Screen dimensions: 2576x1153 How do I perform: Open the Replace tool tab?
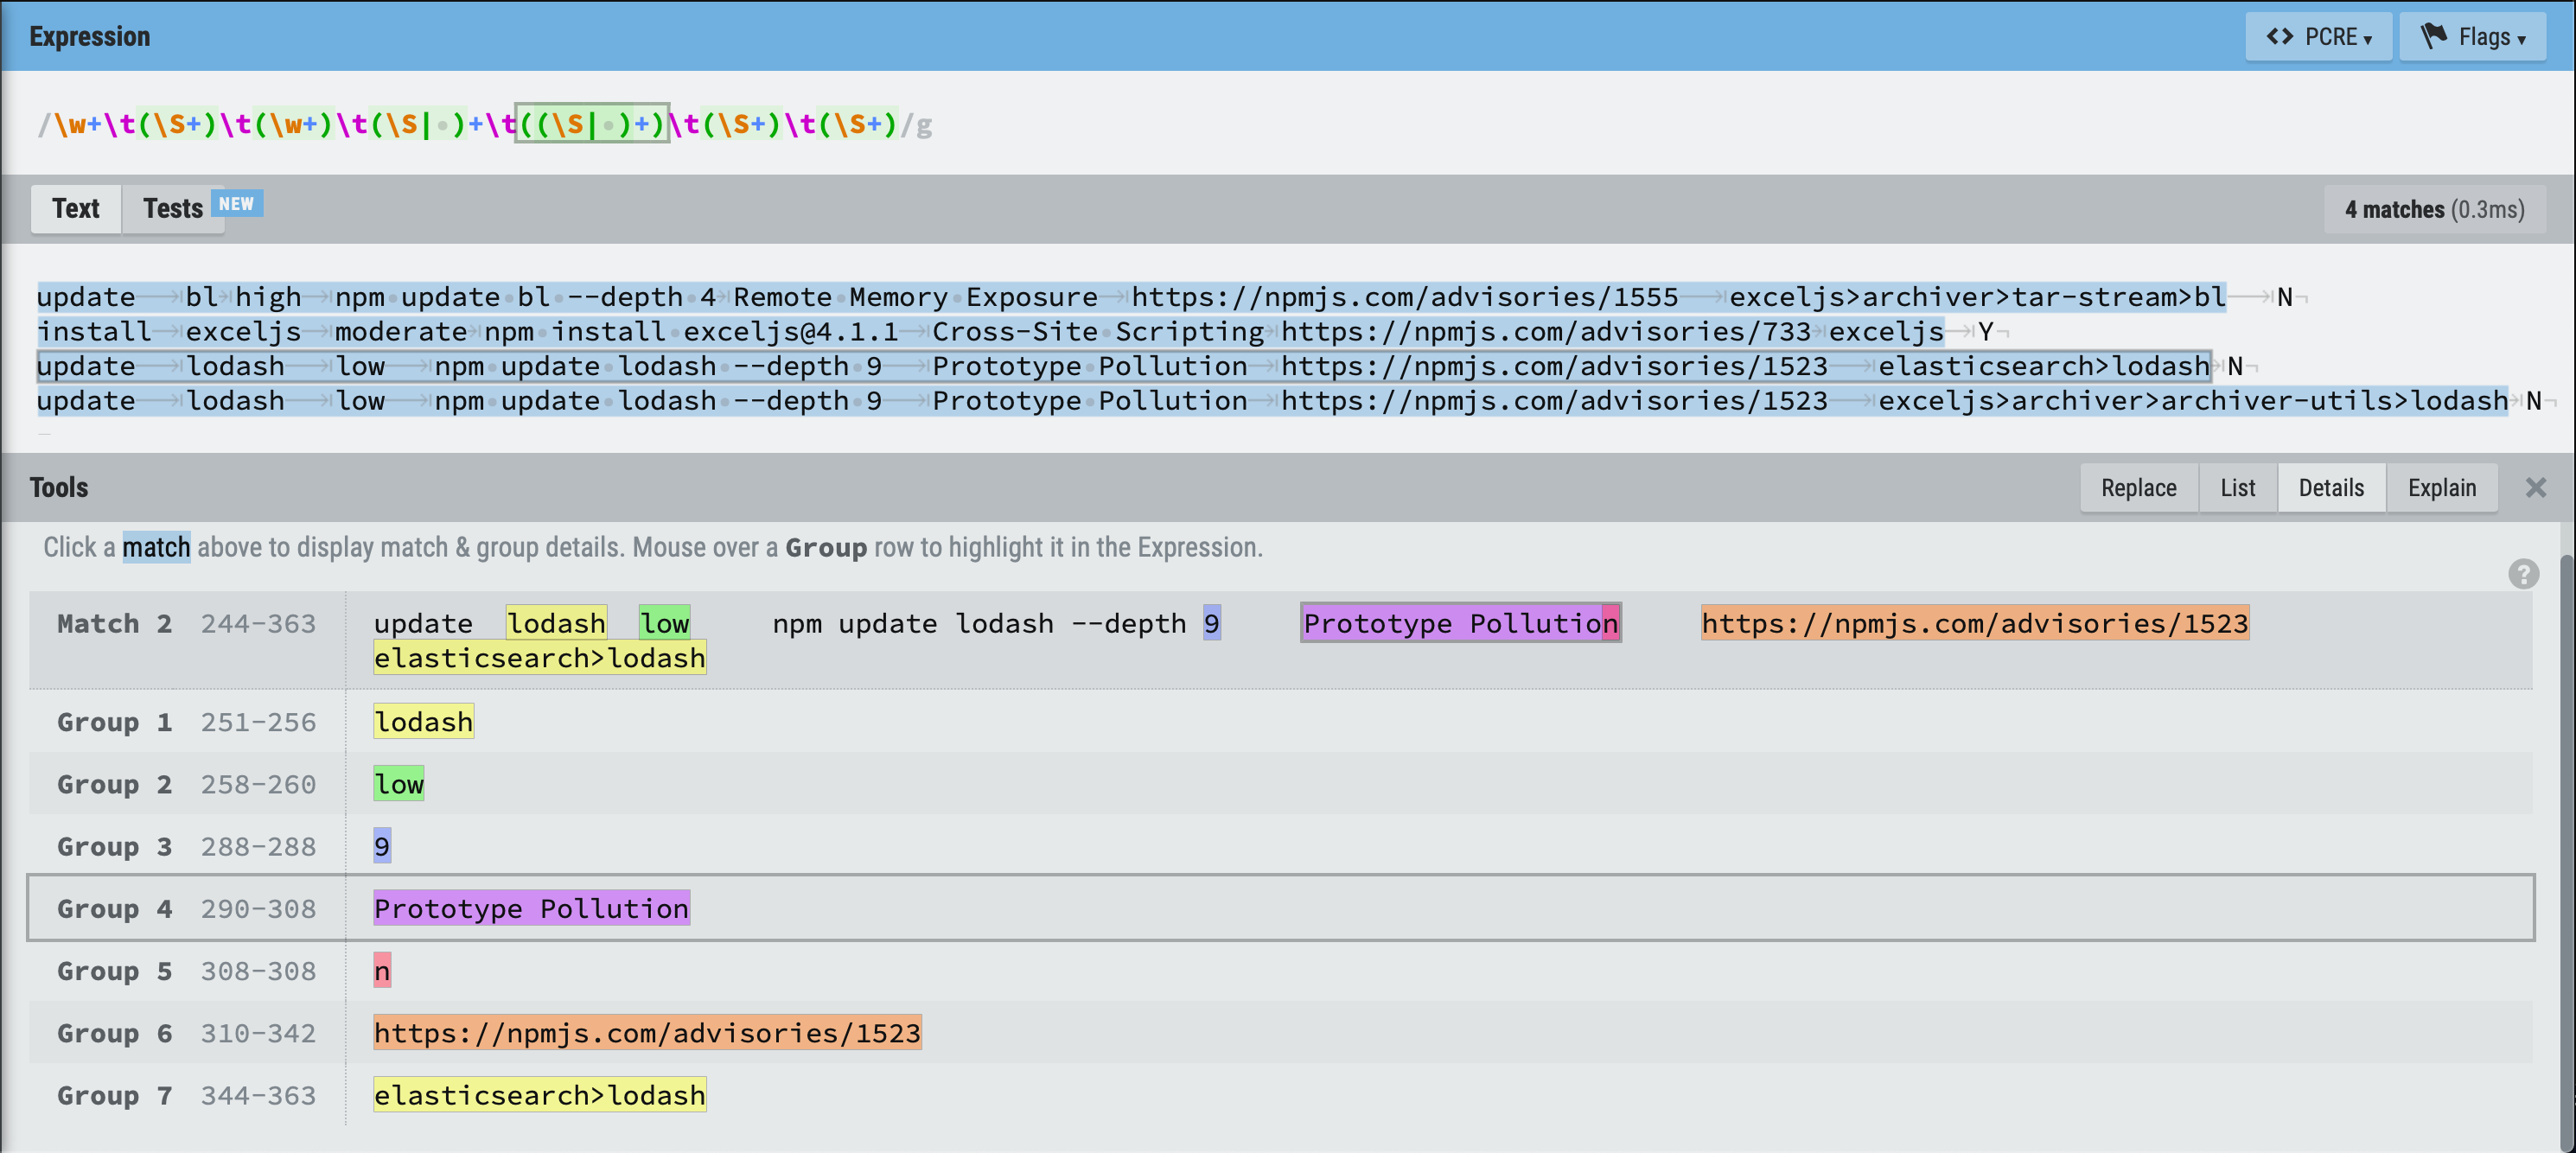2139,488
